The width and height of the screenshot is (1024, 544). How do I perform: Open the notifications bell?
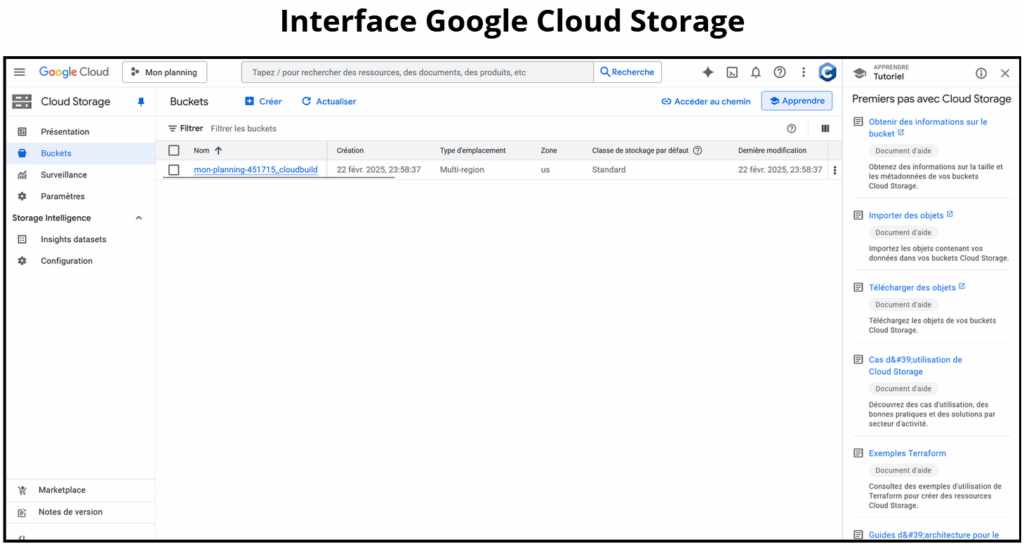pyautogui.click(x=756, y=72)
